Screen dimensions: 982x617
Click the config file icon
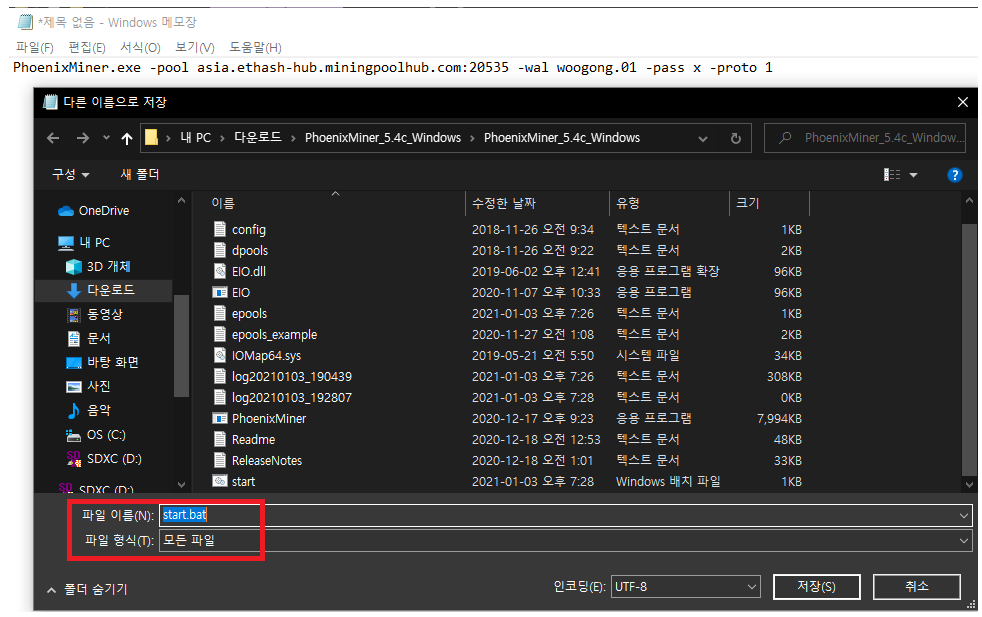coord(220,229)
